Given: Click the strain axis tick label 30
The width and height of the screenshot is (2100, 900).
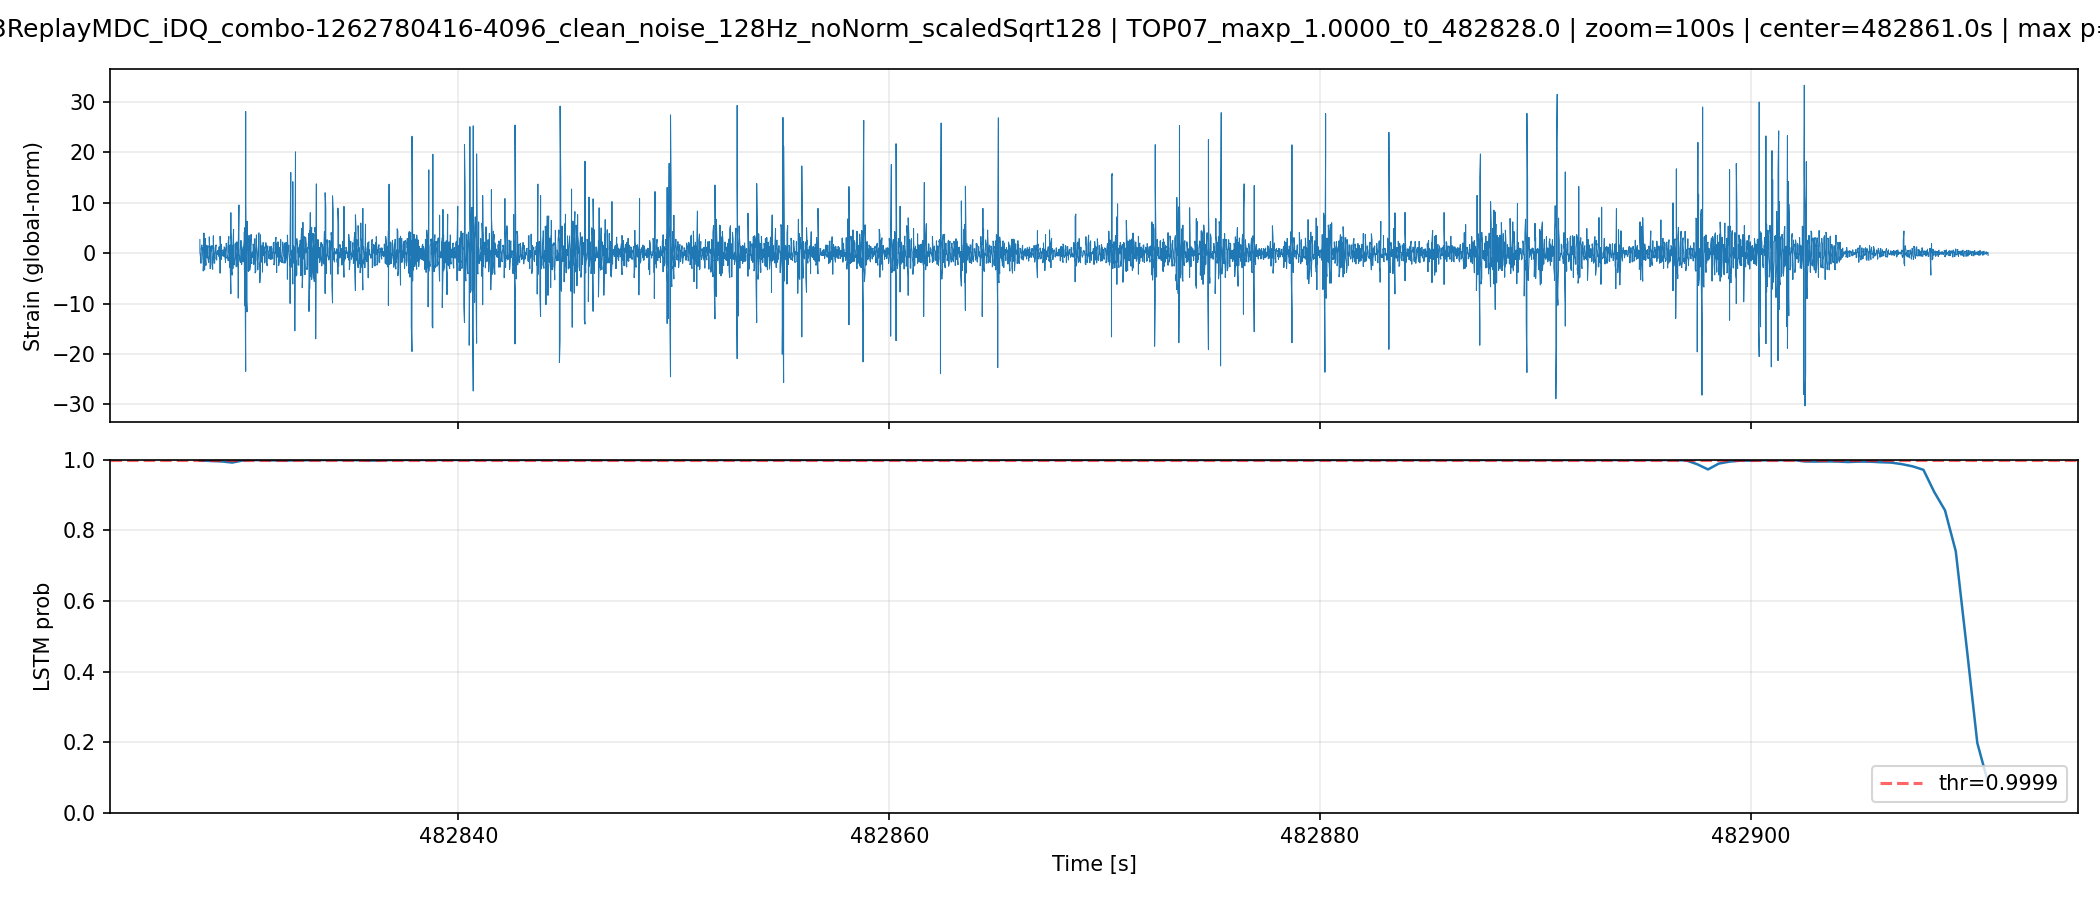Looking at the screenshot, I should tap(83, 103).
